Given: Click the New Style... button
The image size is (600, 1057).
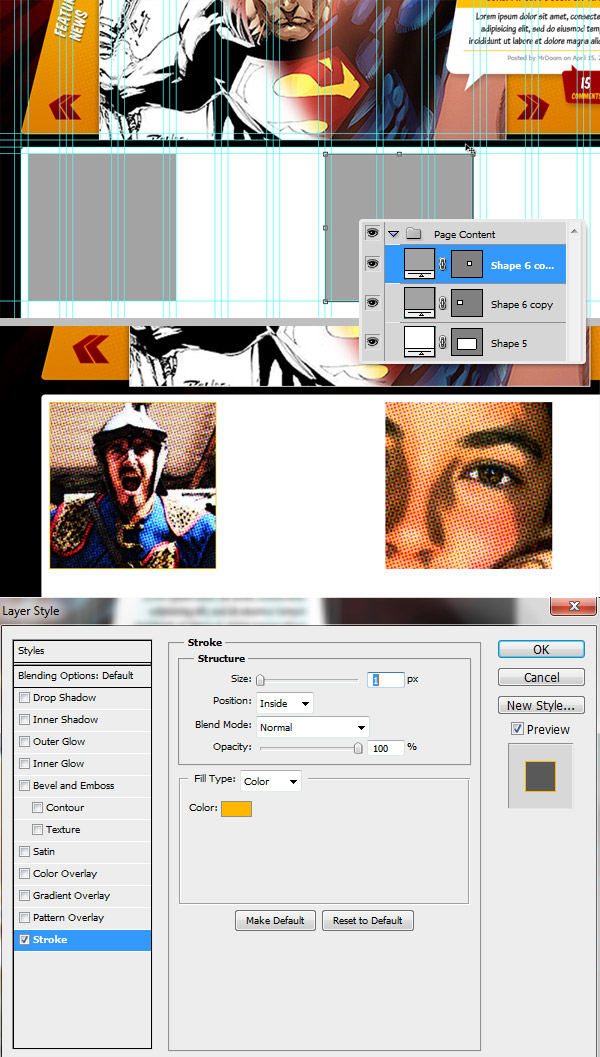Looking at the screenshot, I should point(541,706).
